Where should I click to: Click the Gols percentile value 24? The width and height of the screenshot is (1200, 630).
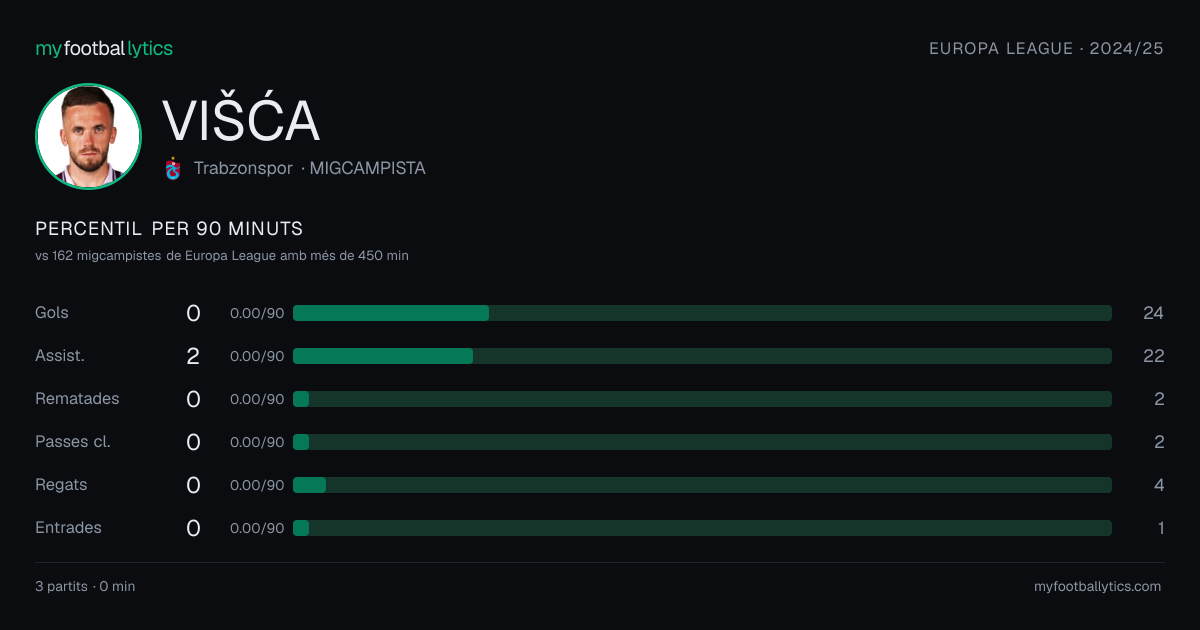[1153, 313]
